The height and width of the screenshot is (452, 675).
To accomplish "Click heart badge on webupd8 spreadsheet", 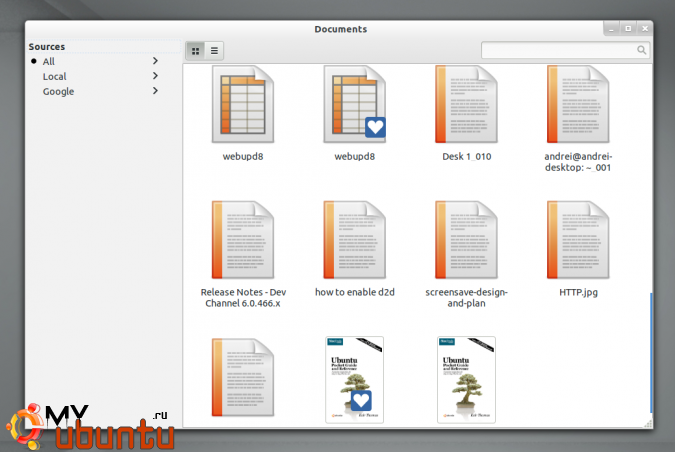I will [x=375, y=127].
